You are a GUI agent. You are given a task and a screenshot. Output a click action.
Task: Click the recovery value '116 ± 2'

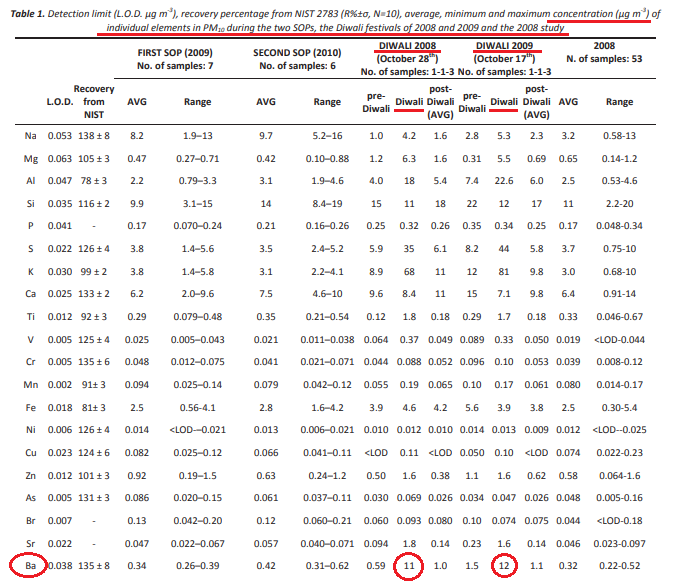[x=94, y=204]
